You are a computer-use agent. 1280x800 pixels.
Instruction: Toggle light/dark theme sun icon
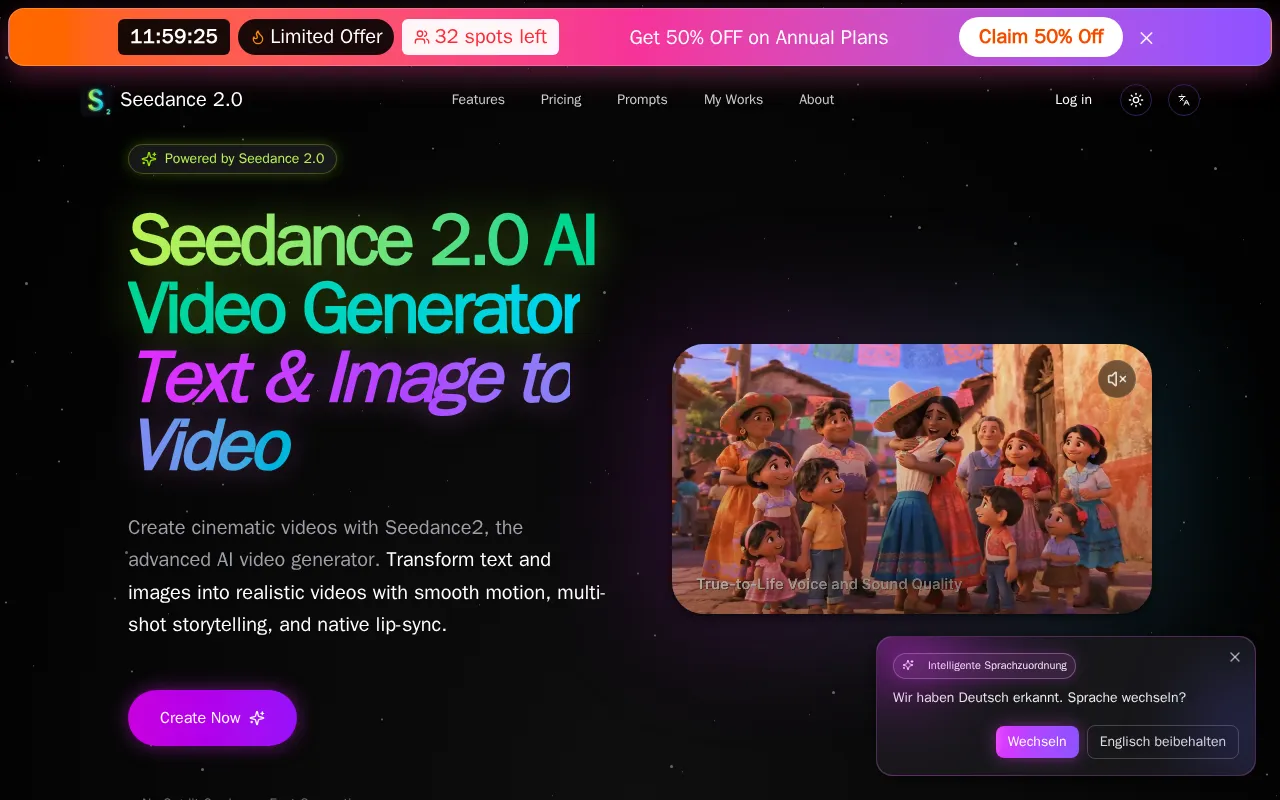1136,100
